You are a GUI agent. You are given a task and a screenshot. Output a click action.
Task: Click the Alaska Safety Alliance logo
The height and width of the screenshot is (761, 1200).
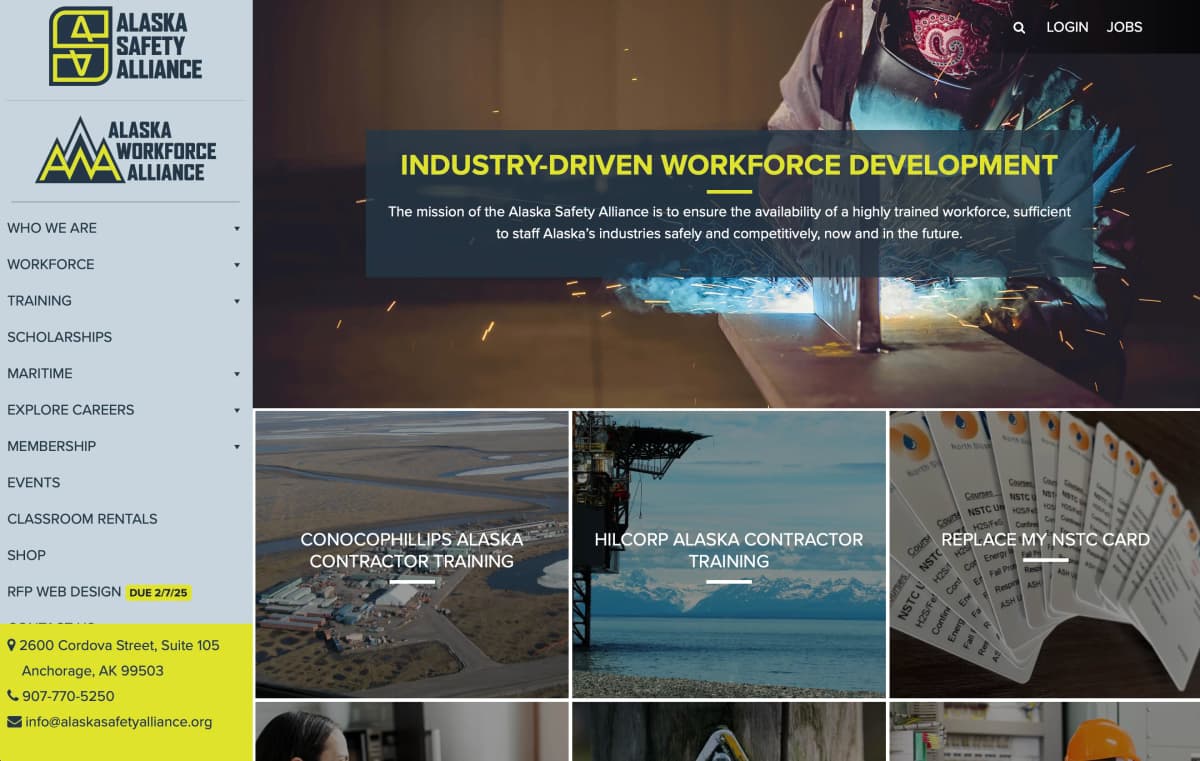pos(126,46)
